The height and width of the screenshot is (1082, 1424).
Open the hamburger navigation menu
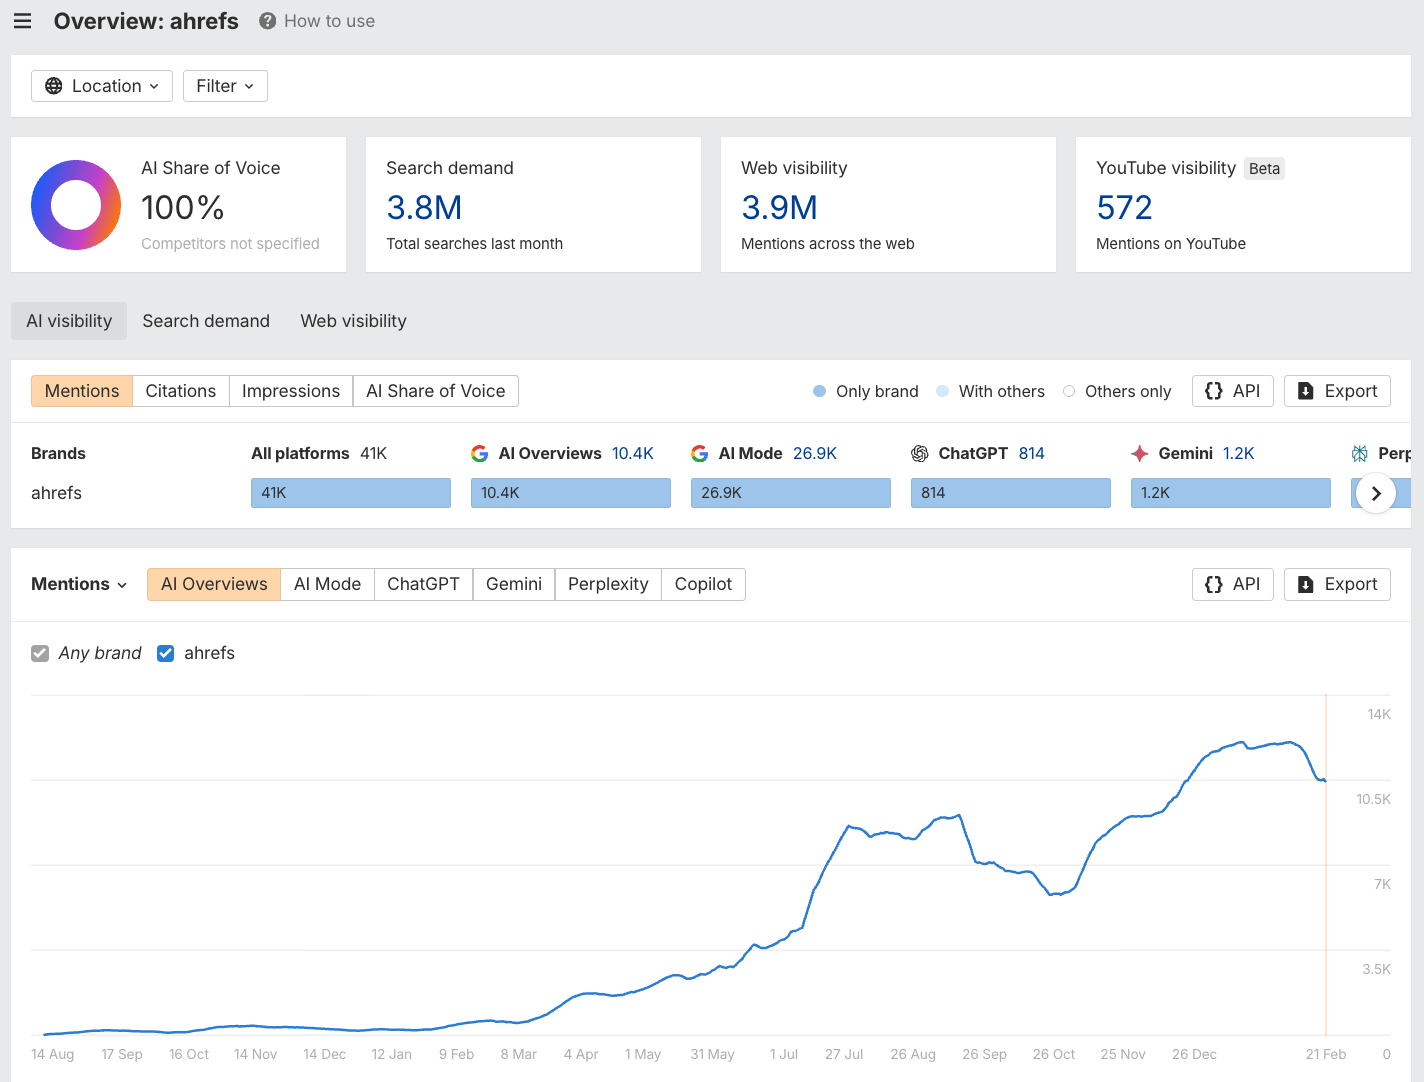(22, 20)
